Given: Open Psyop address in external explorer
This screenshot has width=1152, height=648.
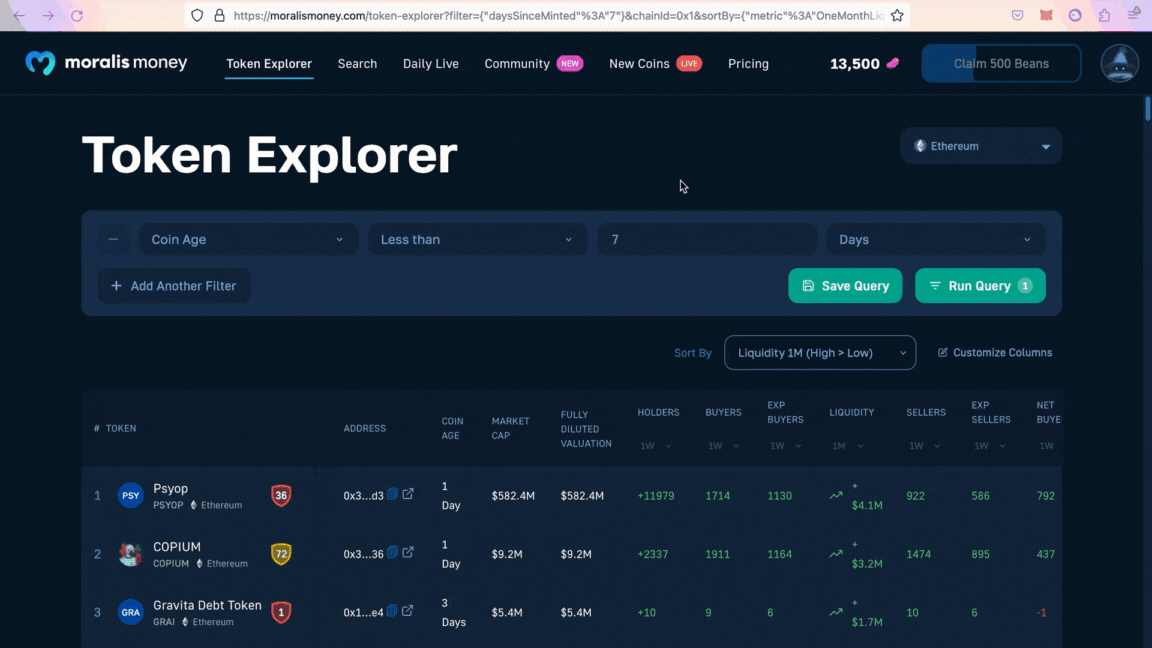Looking at the screenshot, I should point(408,494).
